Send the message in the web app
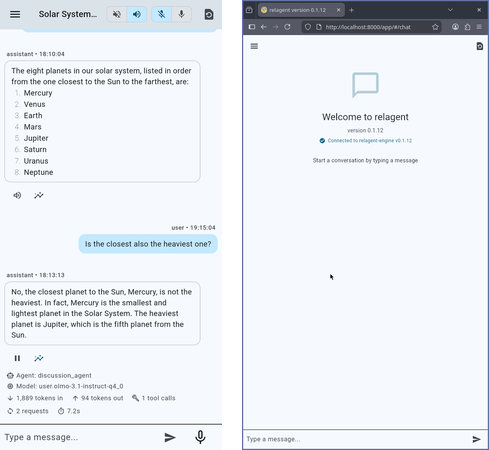This screenshot has width=489, height=450. click(477, 439)
